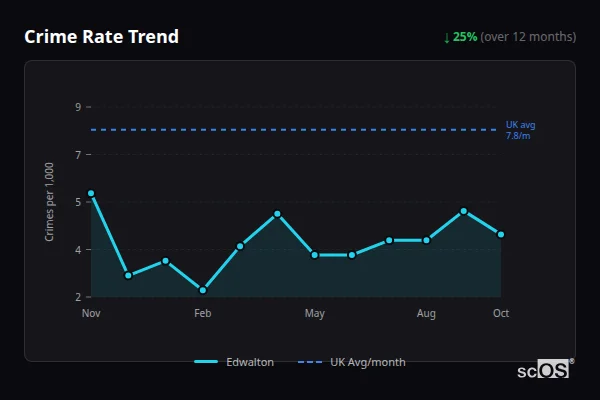The width and height of the screenshot is (600, 400).
Task: Toggle the Edwalton legend entry
Action: coord(234,362)
